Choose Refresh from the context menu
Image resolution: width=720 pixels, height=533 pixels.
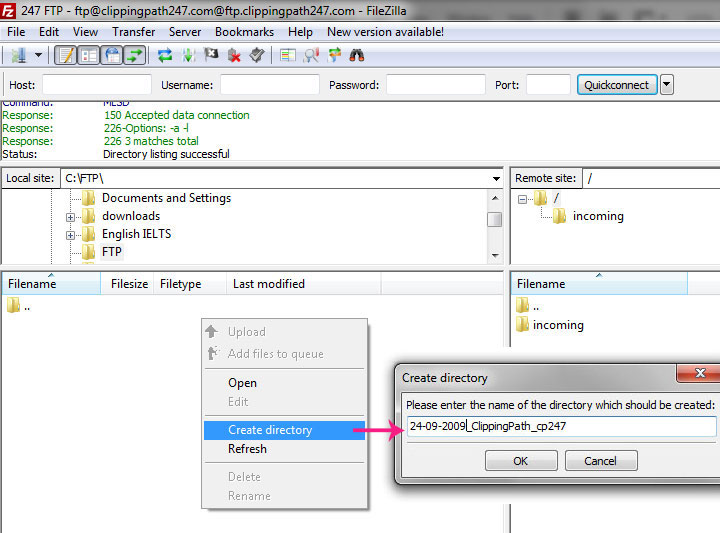pyautogui.click(x=284, y=449)
